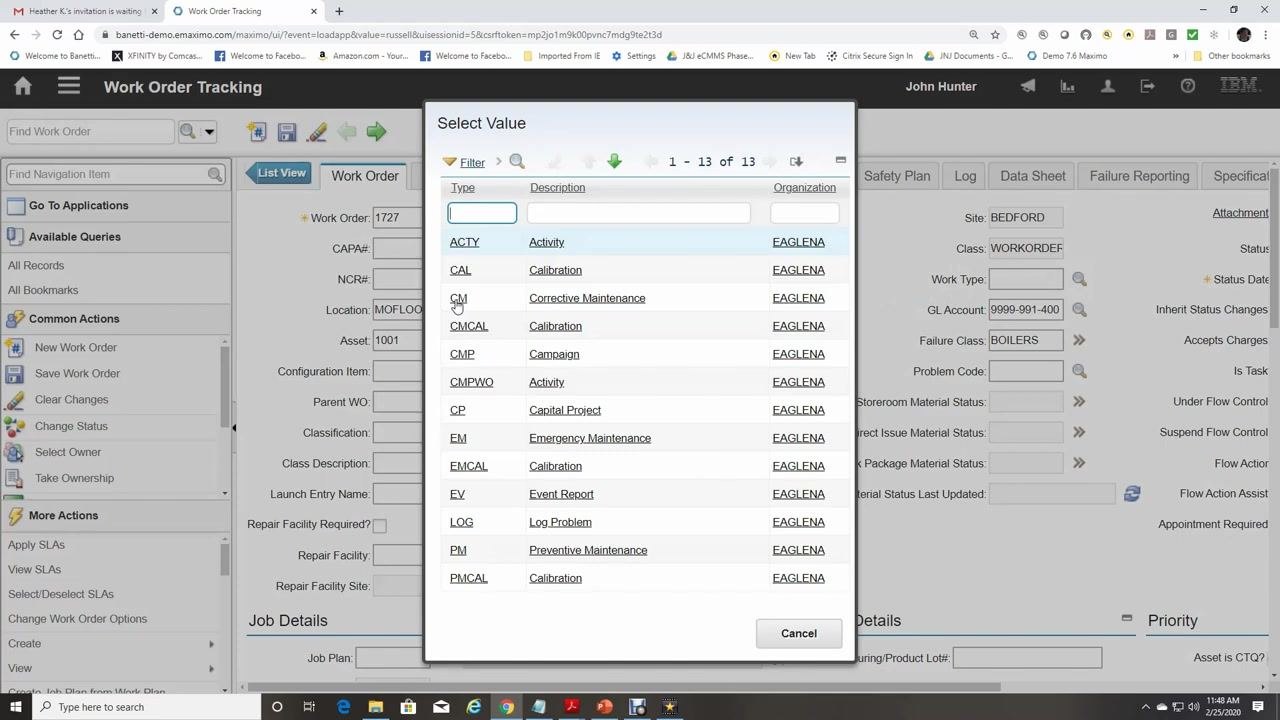Select the ACTY type value
This screenshot has width=1280, height=720.
point(464,242)
